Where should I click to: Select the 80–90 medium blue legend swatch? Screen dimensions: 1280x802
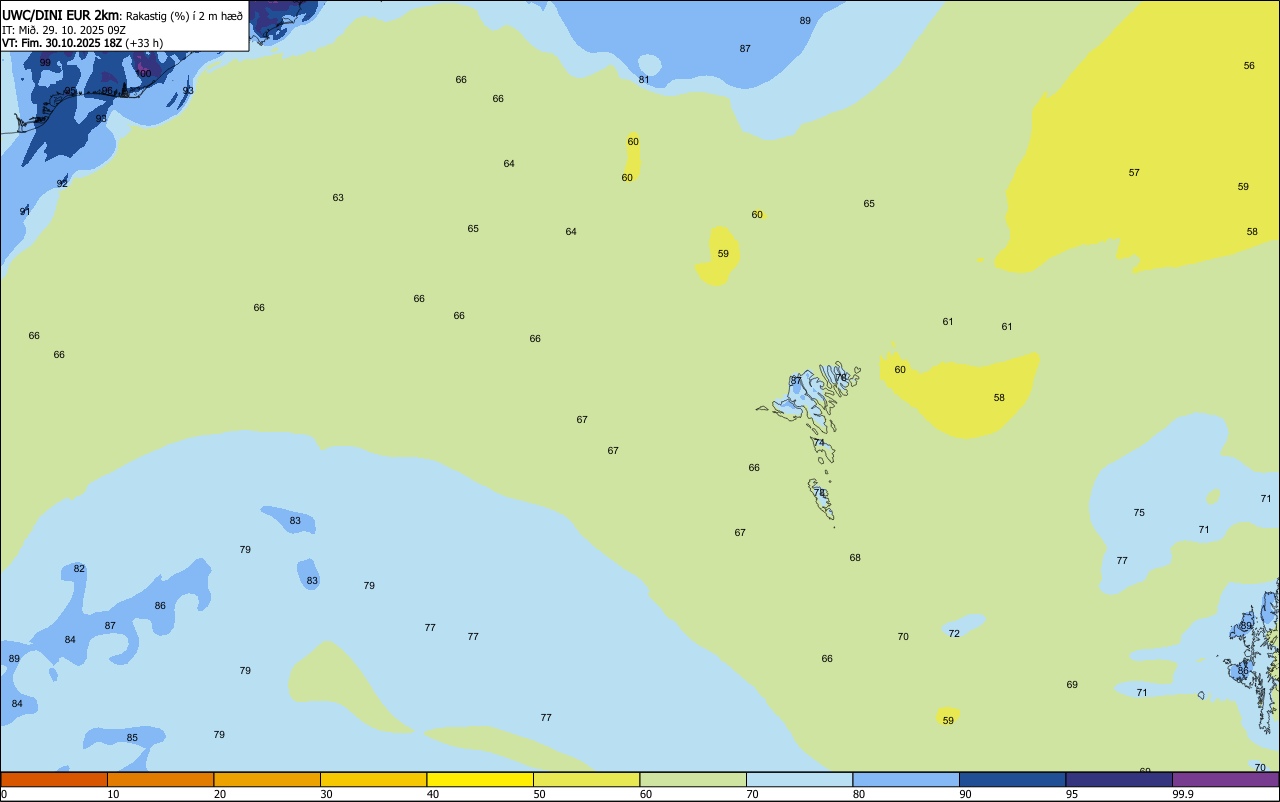906,779
